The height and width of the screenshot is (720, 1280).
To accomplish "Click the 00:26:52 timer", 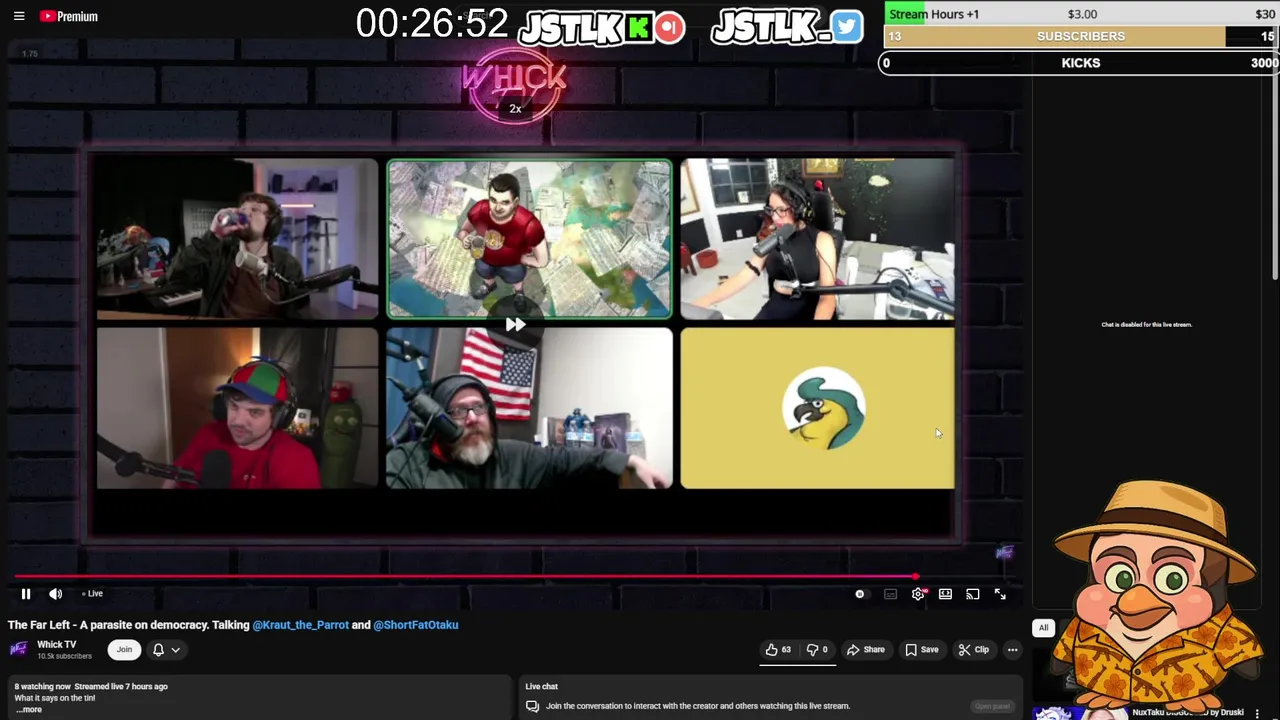I will pos(432,24).
